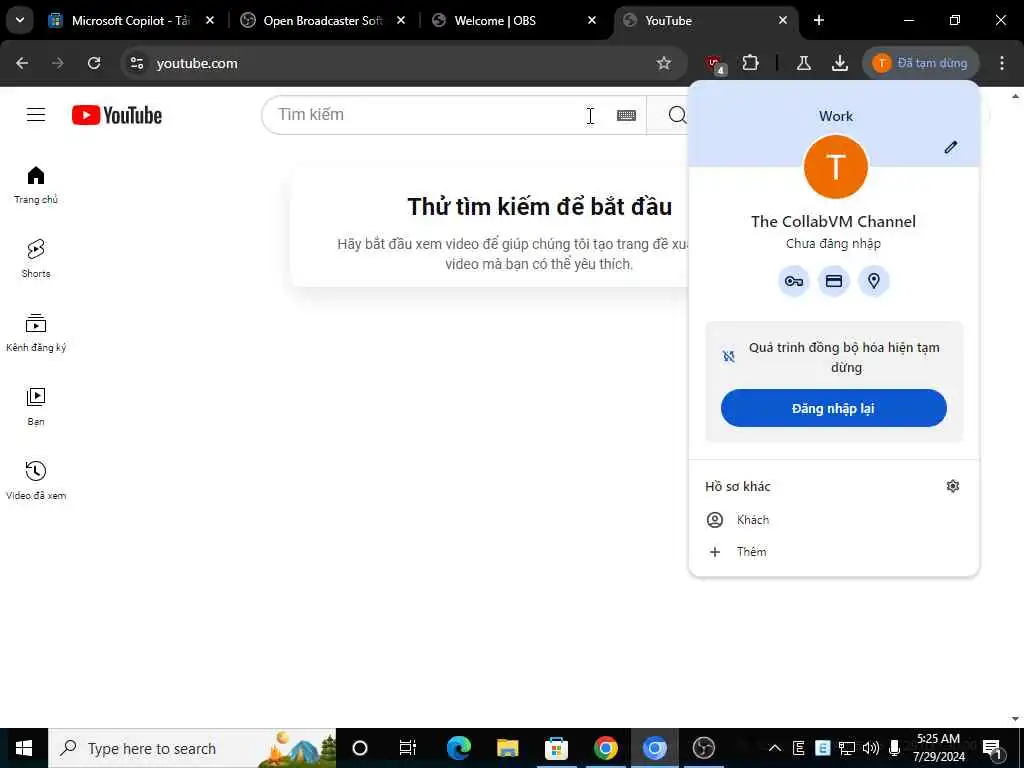Open a new tab with plus button
This screenshot has height=768, width=1024.
click(x=819, y=21)
